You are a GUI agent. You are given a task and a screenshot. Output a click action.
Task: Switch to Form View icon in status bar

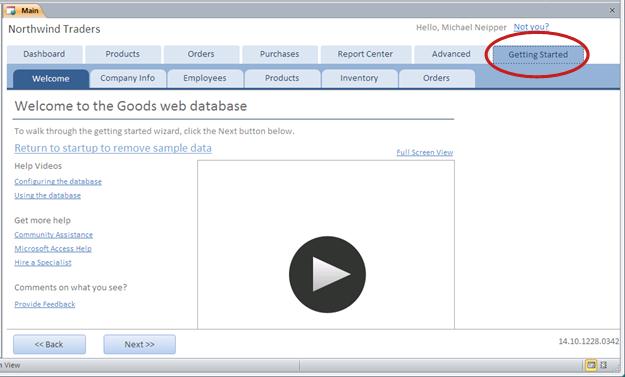pyautogui.click(x=591, y=365)
